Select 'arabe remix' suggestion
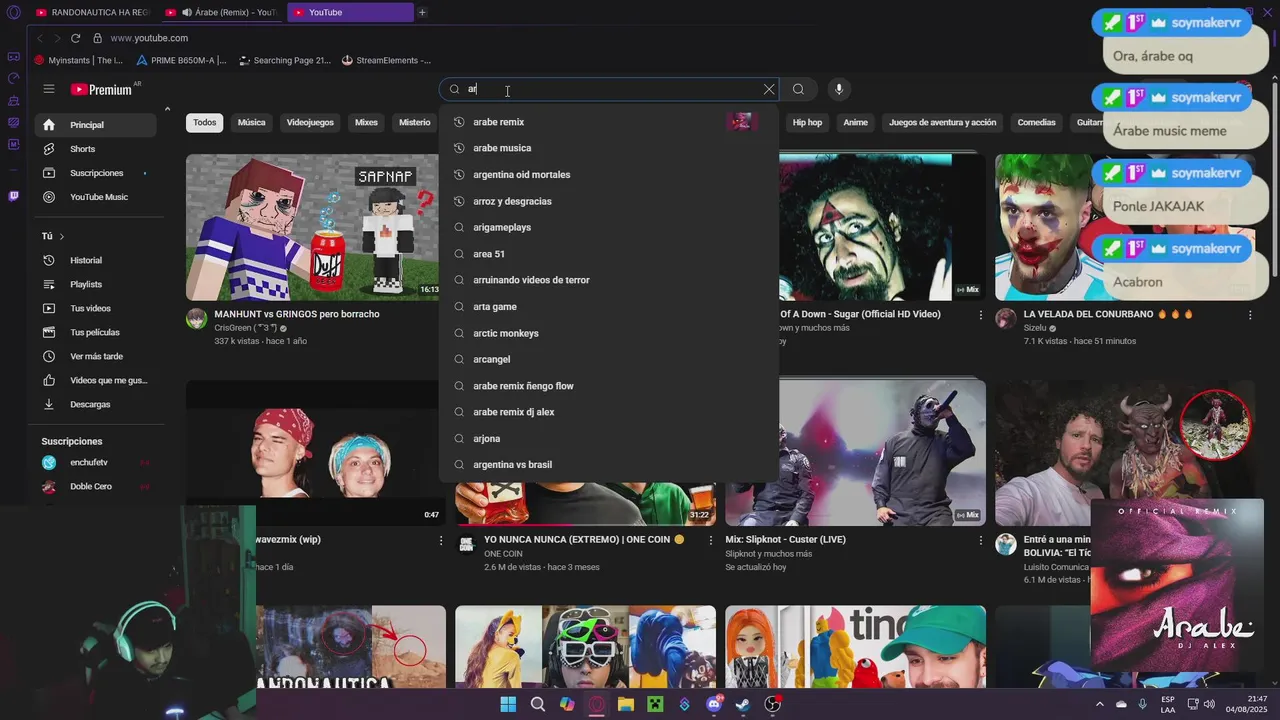The width and height of the screenshot is (1280, 720). tap(608, 122)
